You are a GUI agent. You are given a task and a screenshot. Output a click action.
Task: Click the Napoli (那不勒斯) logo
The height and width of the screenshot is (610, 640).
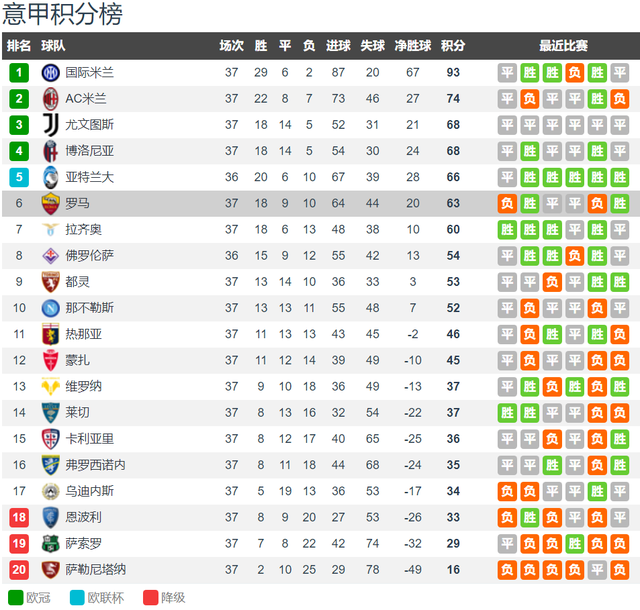point(51,308)
